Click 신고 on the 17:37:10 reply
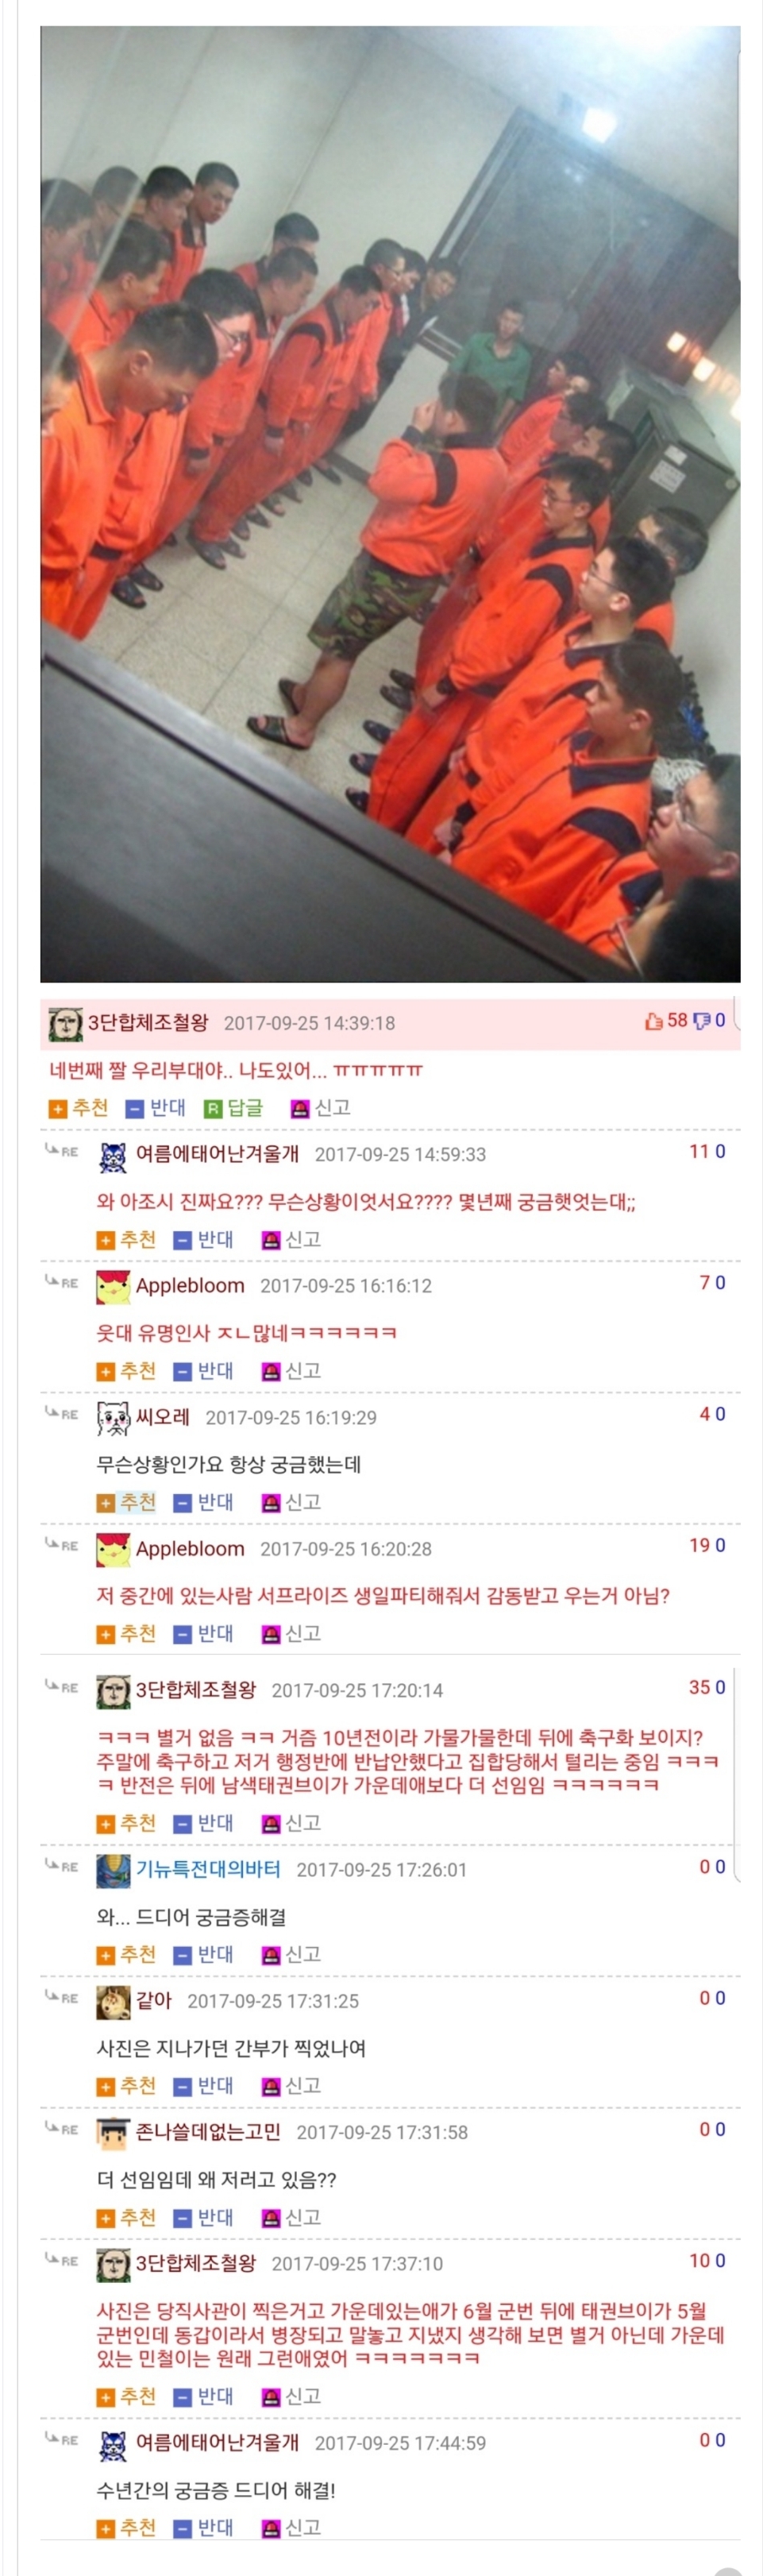Screen dimensions: 763x2576 [x=291, y=2396]
